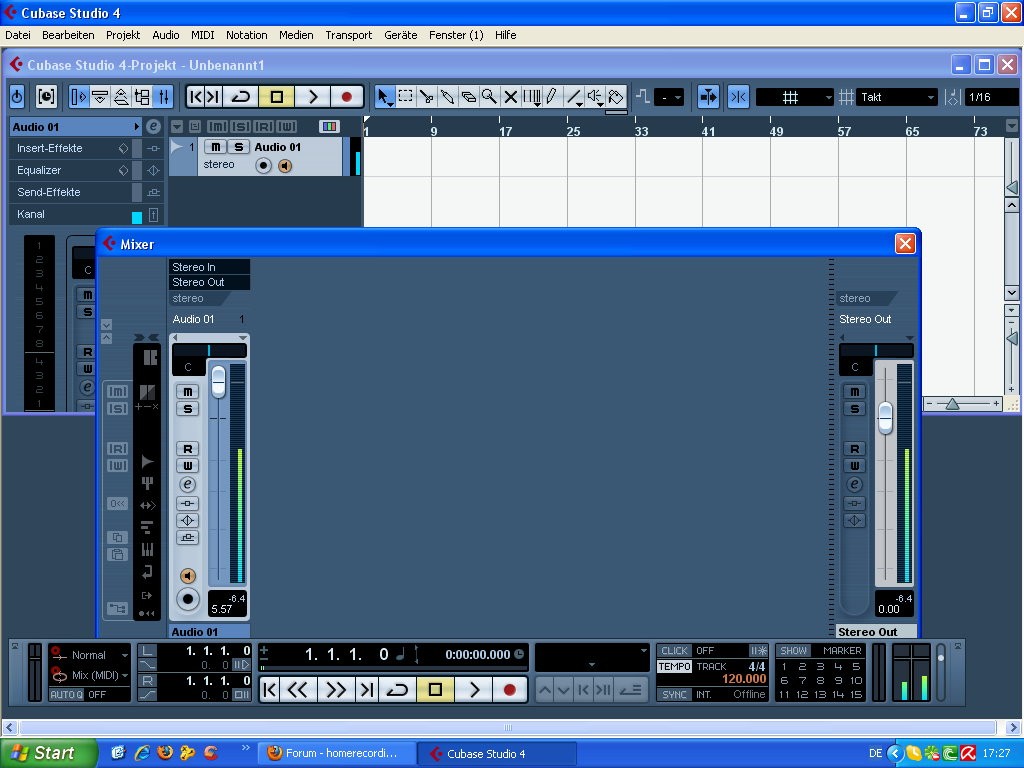Choose the Split scissors tool

(x=426, y=97)
